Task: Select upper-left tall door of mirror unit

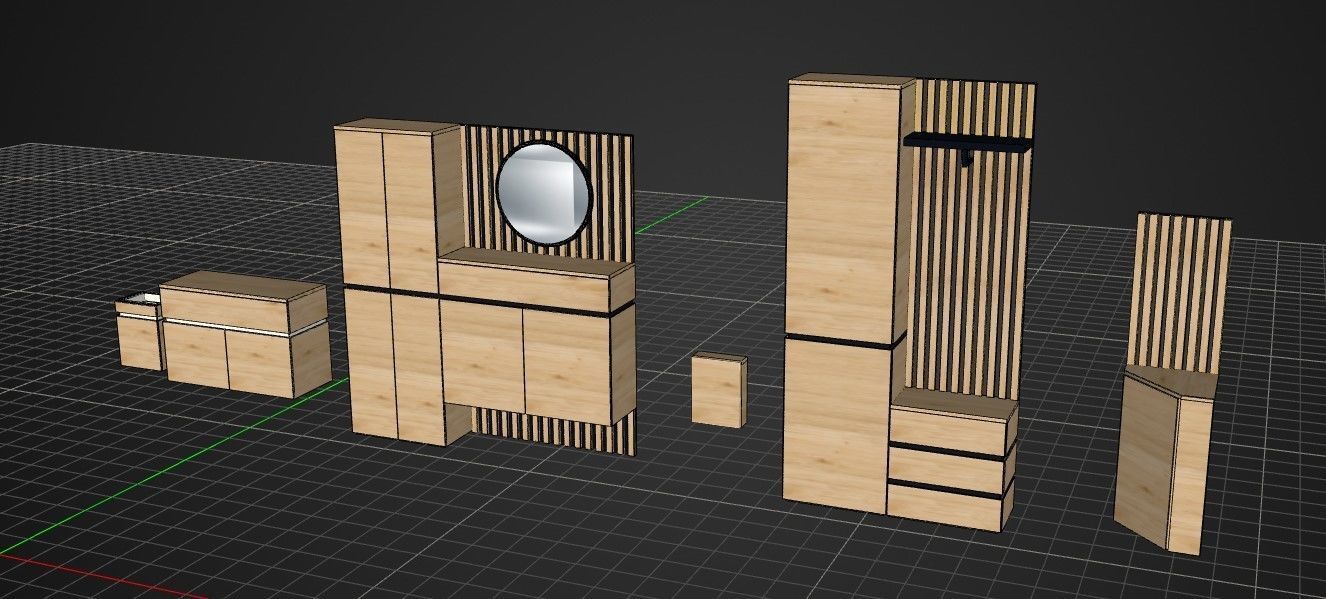Action: [x=360, y=208]
